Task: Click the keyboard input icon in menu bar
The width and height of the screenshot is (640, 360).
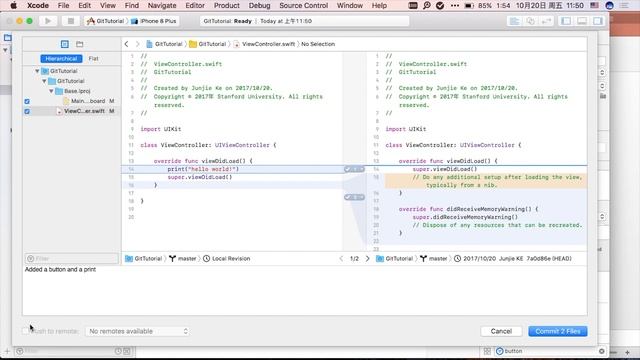Action: [x=413, y=5]
